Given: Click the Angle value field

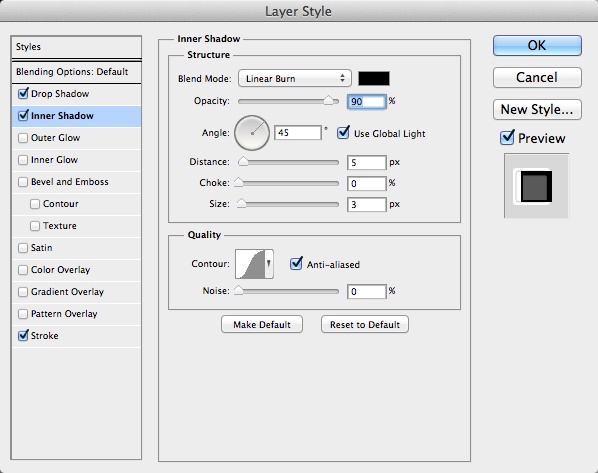Looking at the screenshot, I should pos(298,133).
